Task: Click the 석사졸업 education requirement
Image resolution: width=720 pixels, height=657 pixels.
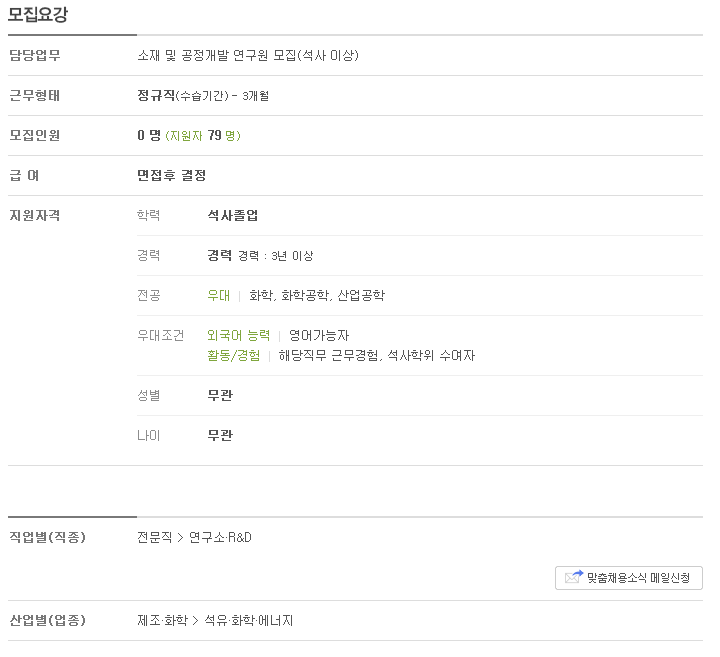Action: coord(232,215)
